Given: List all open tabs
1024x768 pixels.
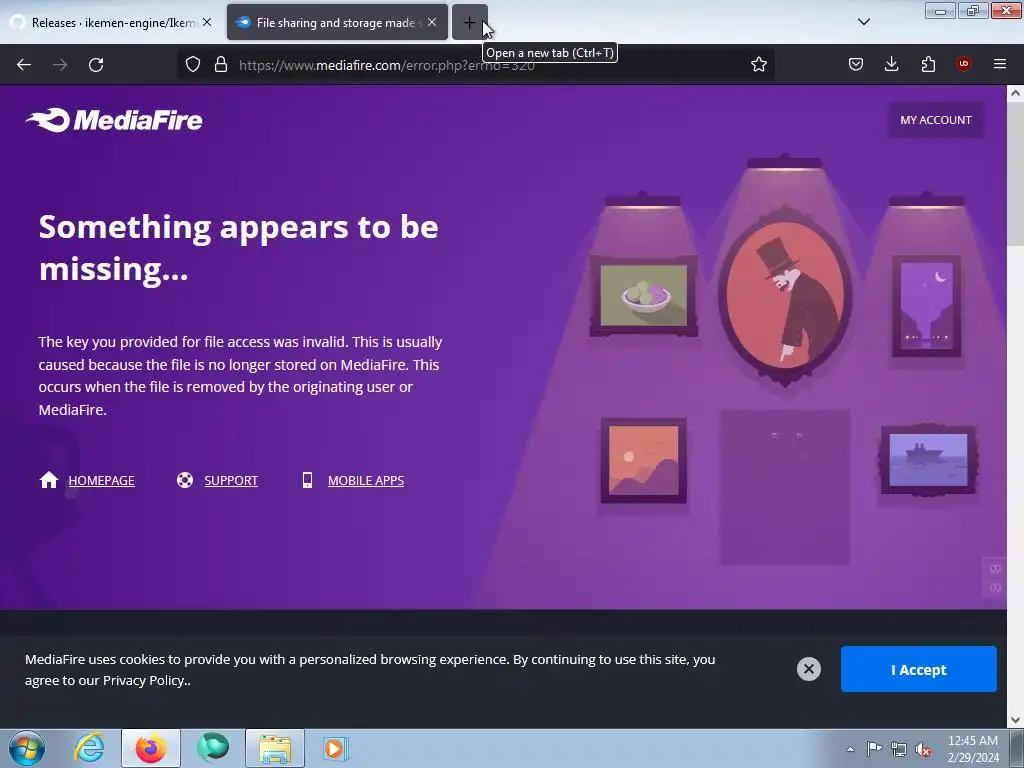Looking at the screenshot, I should (x=863, y=22).
